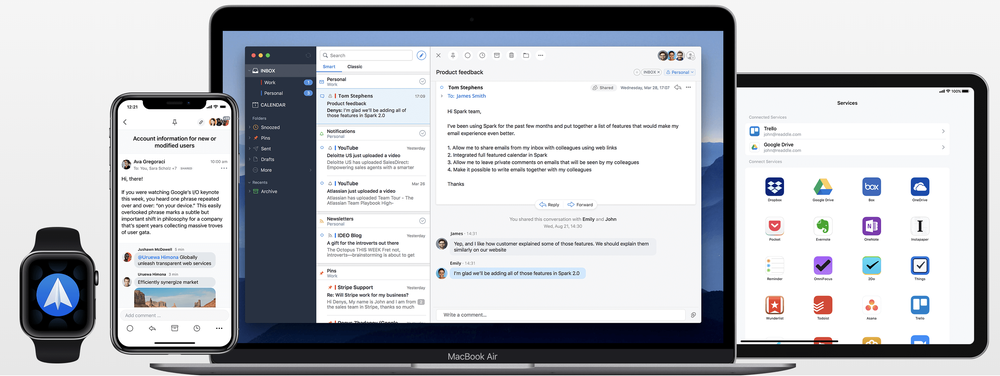Tap the Add comment field on iPhone
The width and height of the screenshot is (1000, 376).
click(175, 315)
